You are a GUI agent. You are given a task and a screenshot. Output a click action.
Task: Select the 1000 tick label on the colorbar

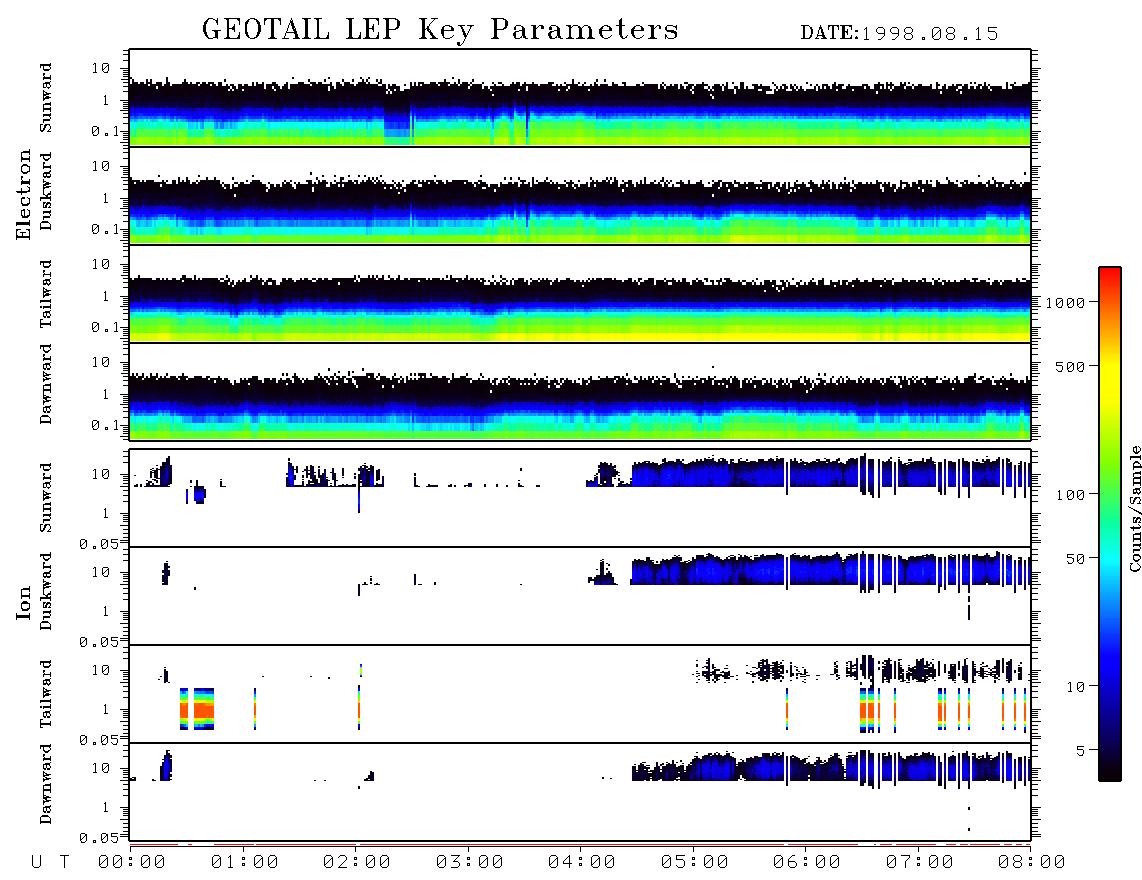pyautogui.click(x=1066, y=302)
